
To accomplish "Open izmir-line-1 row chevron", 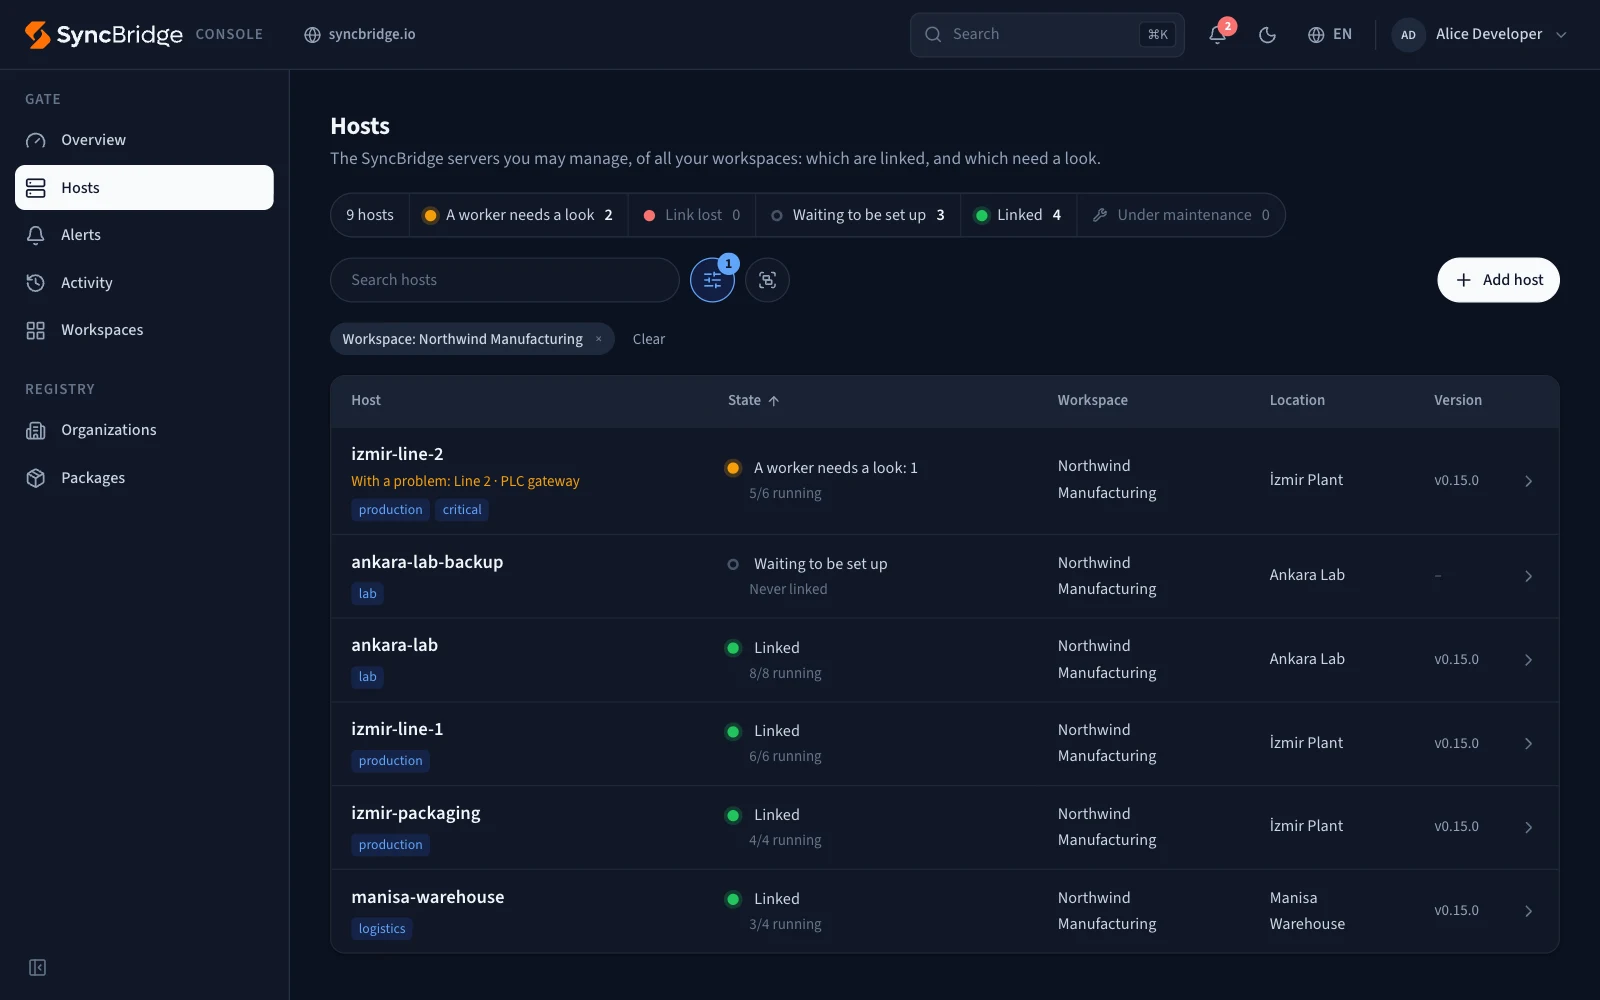I will click(1528, 743).
